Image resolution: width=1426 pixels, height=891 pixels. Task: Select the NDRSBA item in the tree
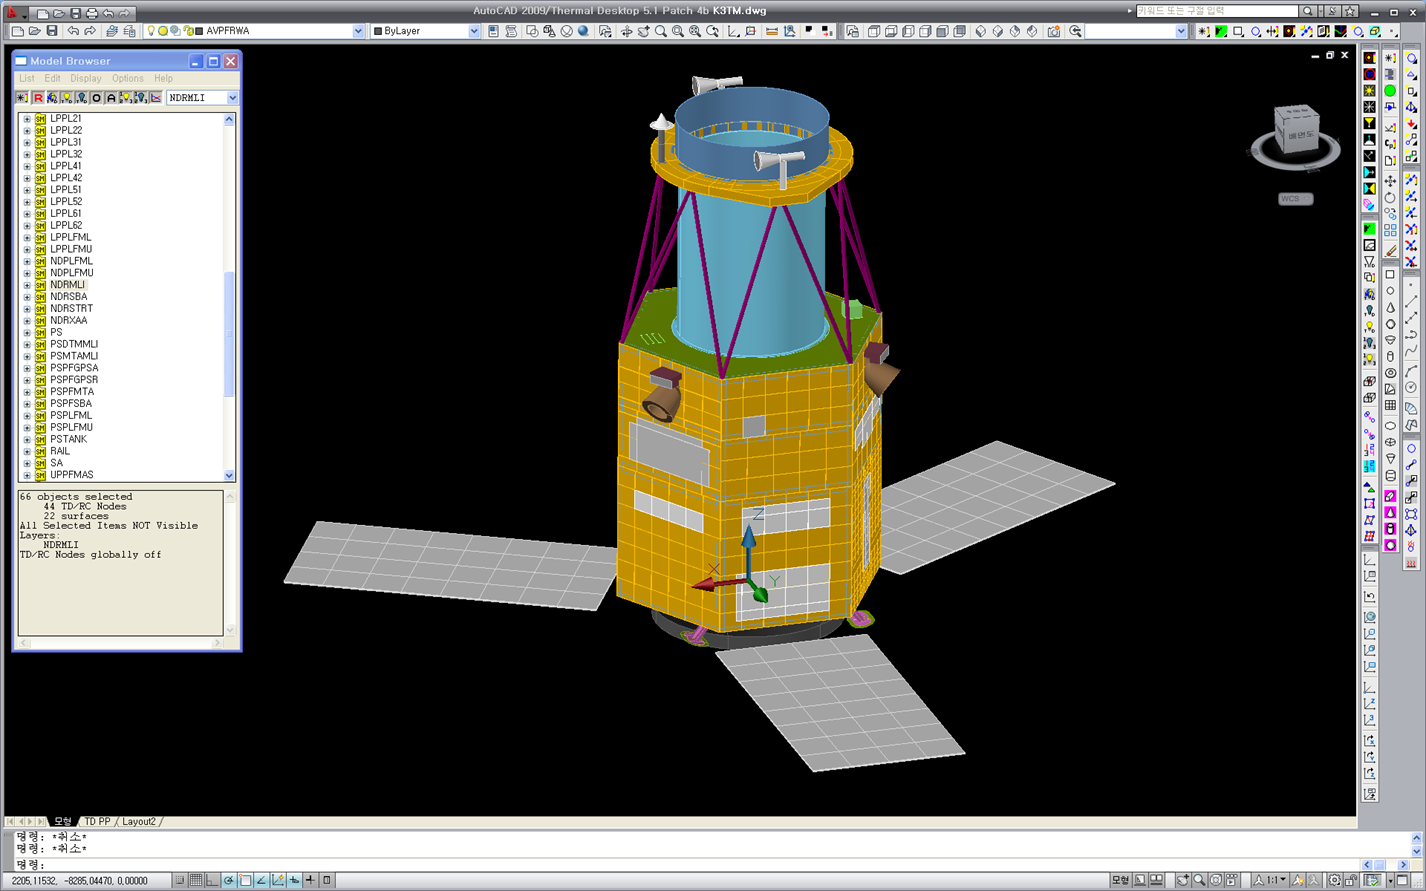click(x=68, y=297)
